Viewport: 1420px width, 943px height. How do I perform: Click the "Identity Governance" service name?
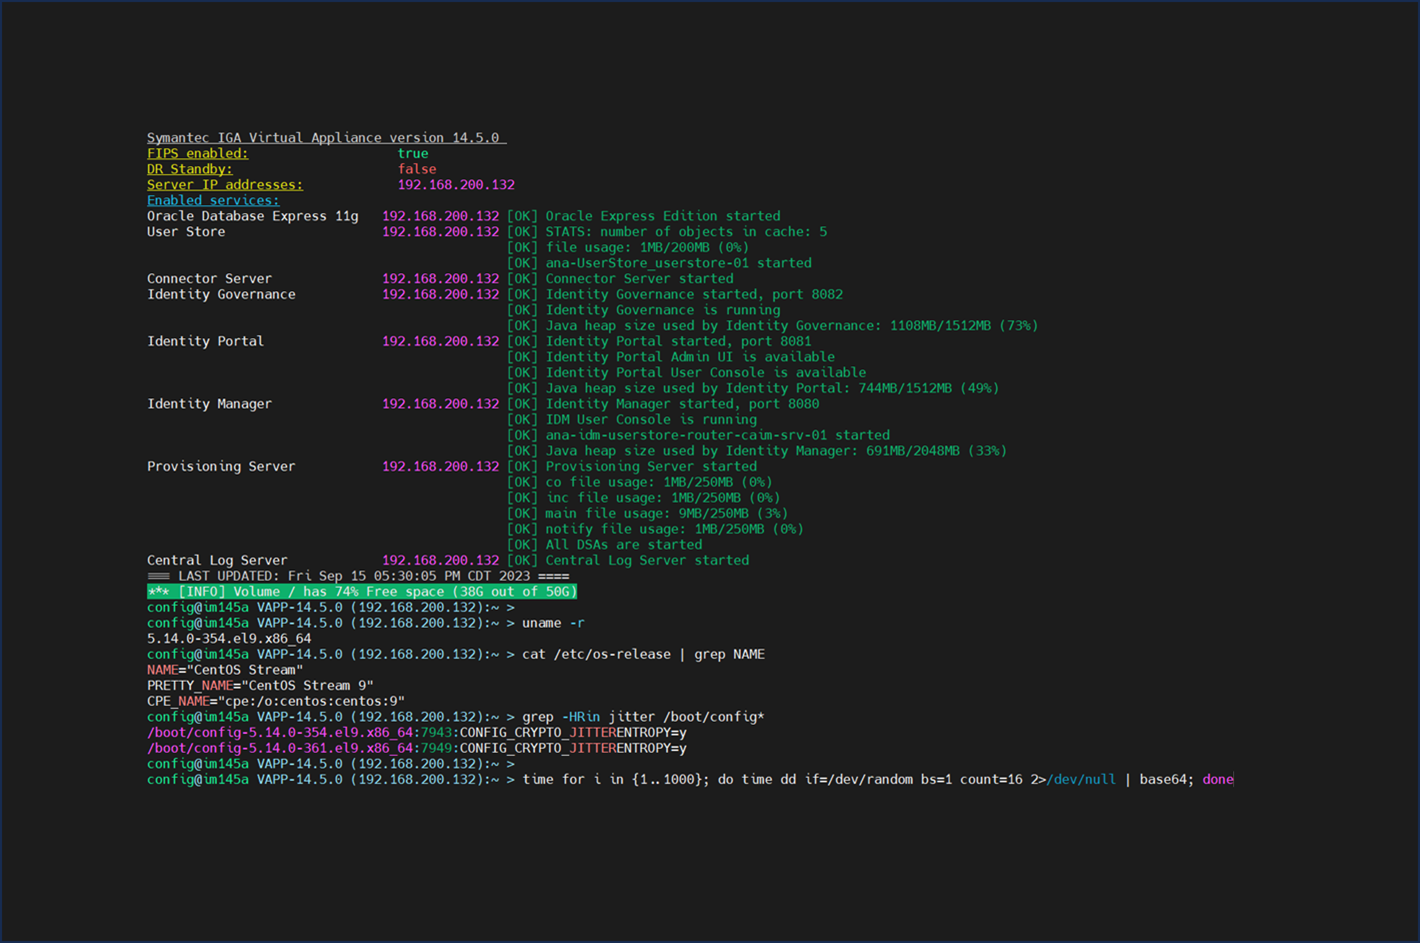(x=221, y=294)
